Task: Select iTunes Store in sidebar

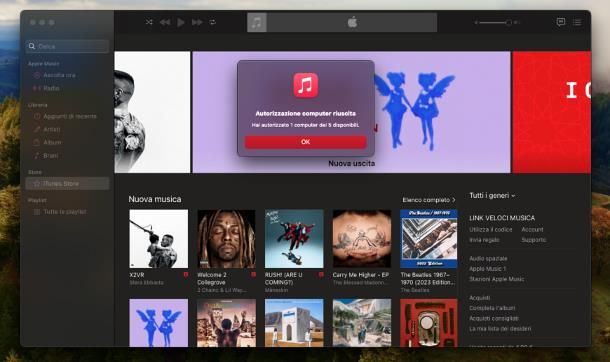Action: click(x=67, y=184)
